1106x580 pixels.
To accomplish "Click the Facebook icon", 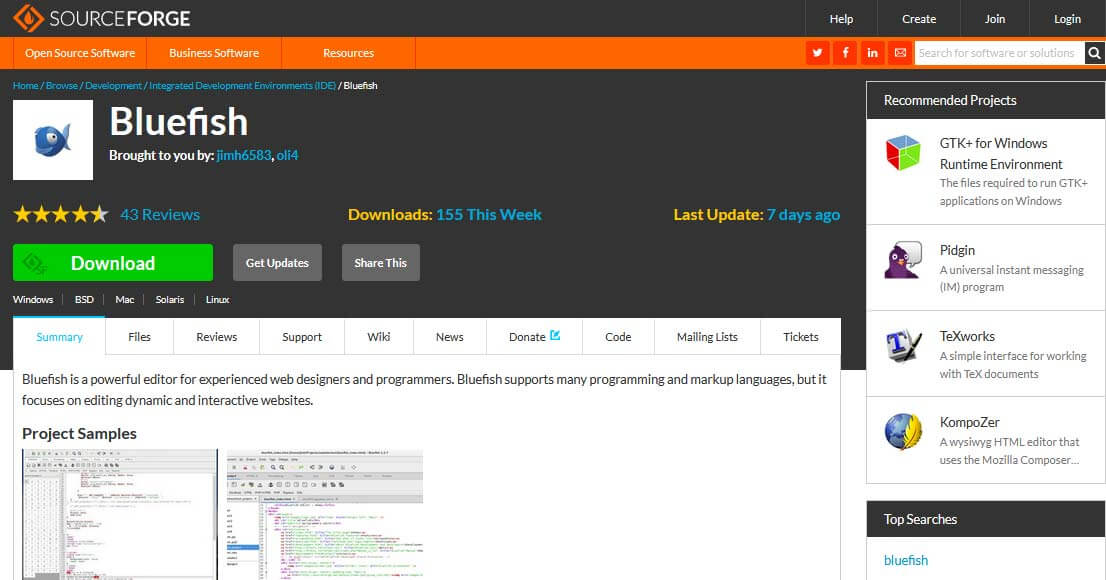I will click(845, 52).
